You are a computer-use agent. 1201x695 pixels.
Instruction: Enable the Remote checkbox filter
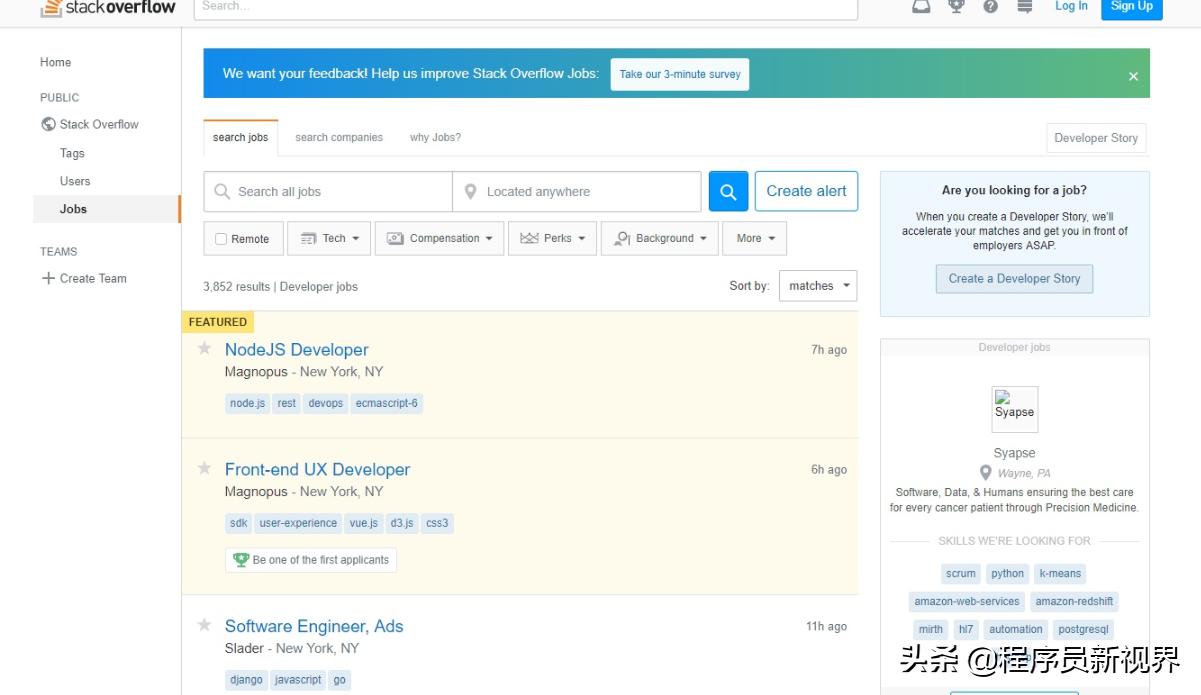(x=221, y=239)
